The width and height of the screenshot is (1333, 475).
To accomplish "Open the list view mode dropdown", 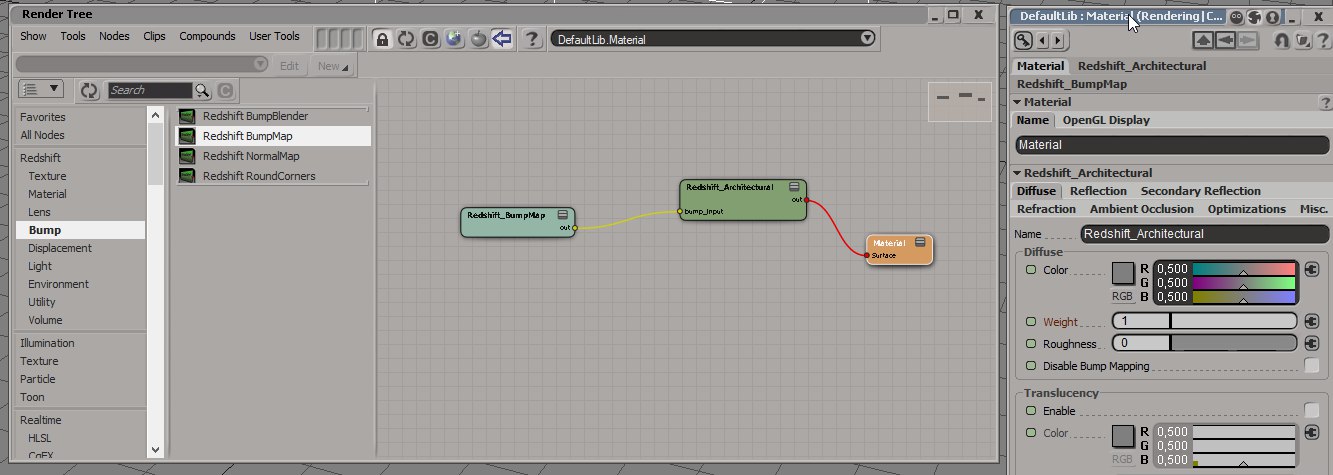I will point(41,89).
